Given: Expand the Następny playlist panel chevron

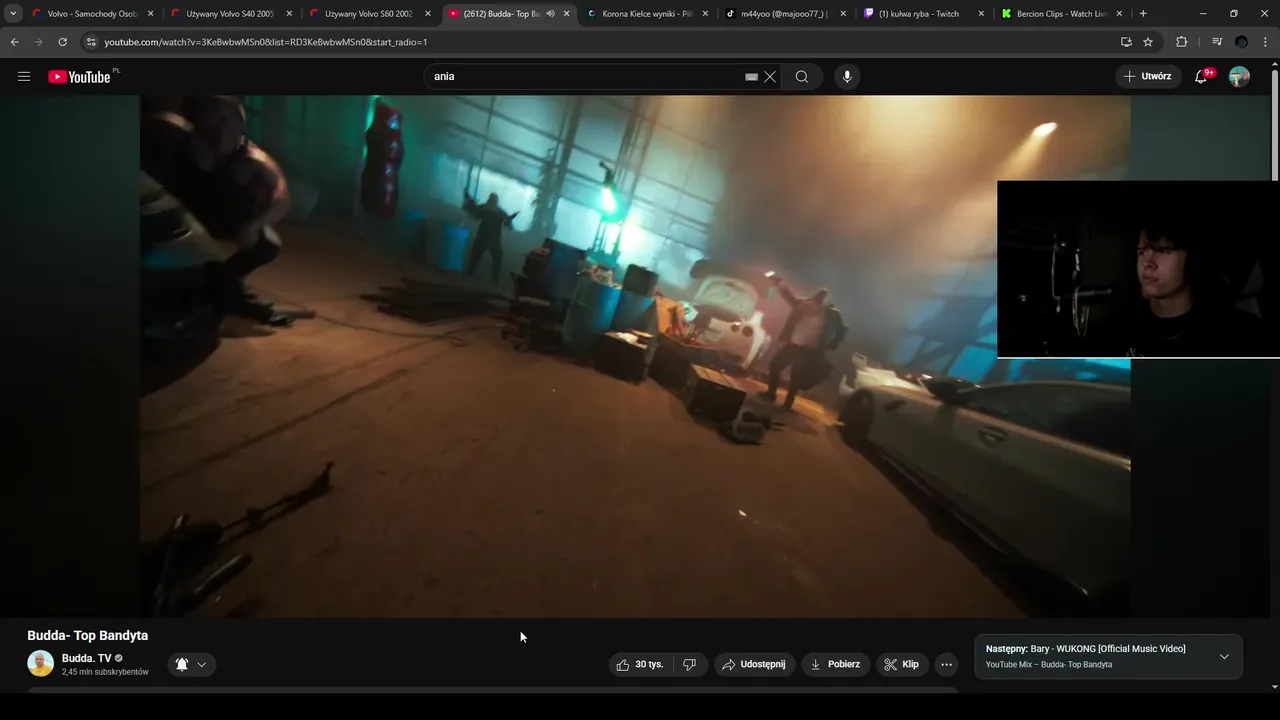Looking at the screenshot, I should (x=1224, y=657).
